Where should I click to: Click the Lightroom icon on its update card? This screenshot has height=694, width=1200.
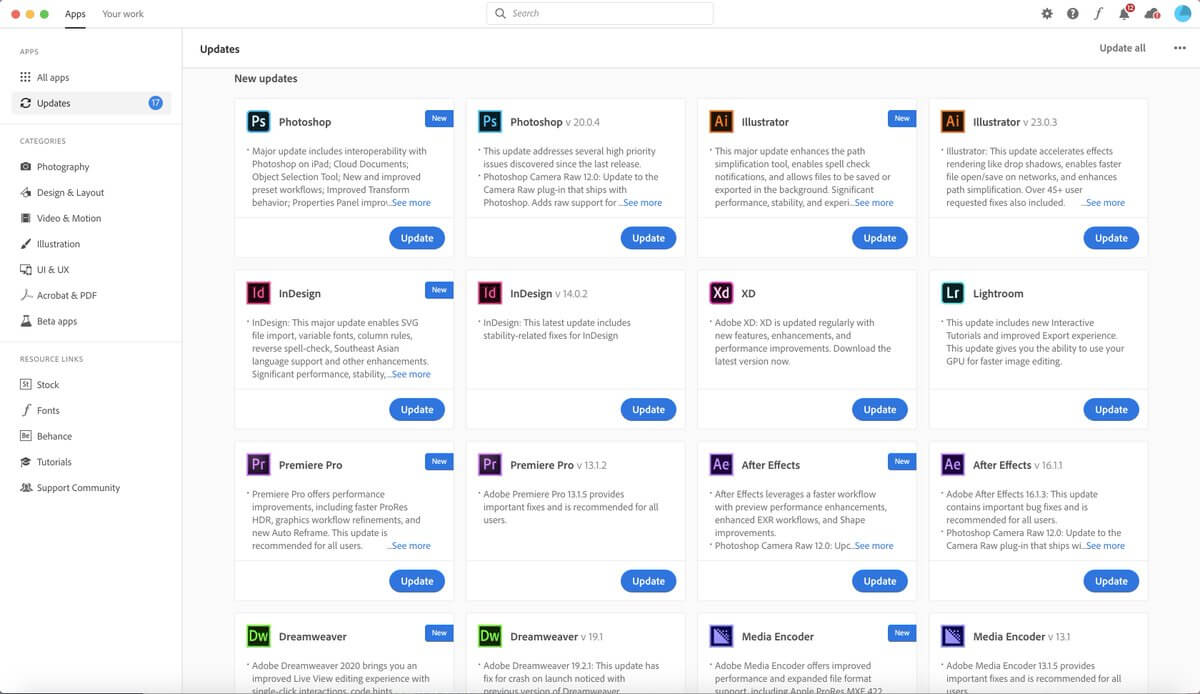pos(953,293)
